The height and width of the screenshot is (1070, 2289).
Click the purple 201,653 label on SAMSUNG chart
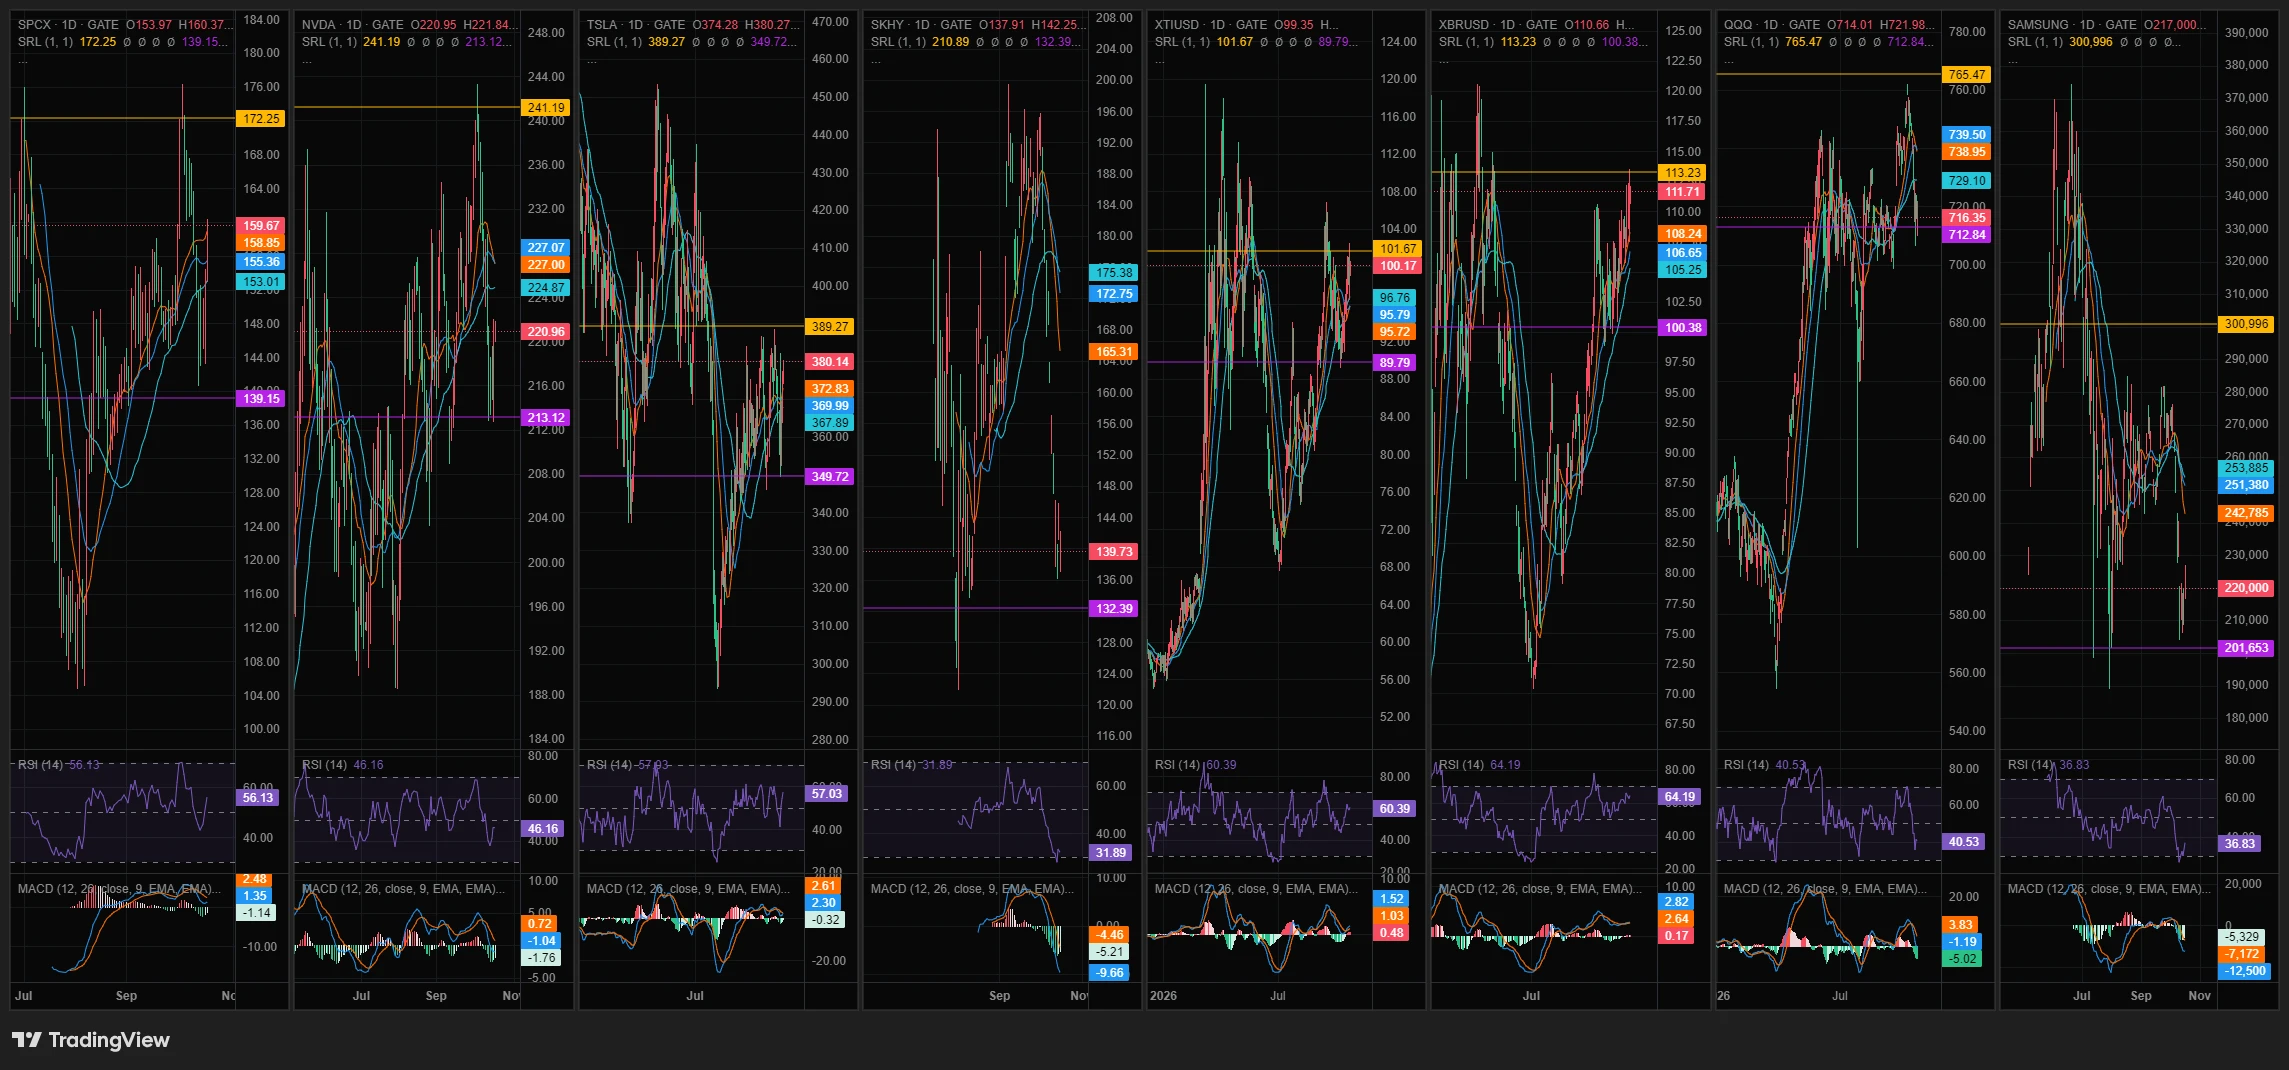2246,649
